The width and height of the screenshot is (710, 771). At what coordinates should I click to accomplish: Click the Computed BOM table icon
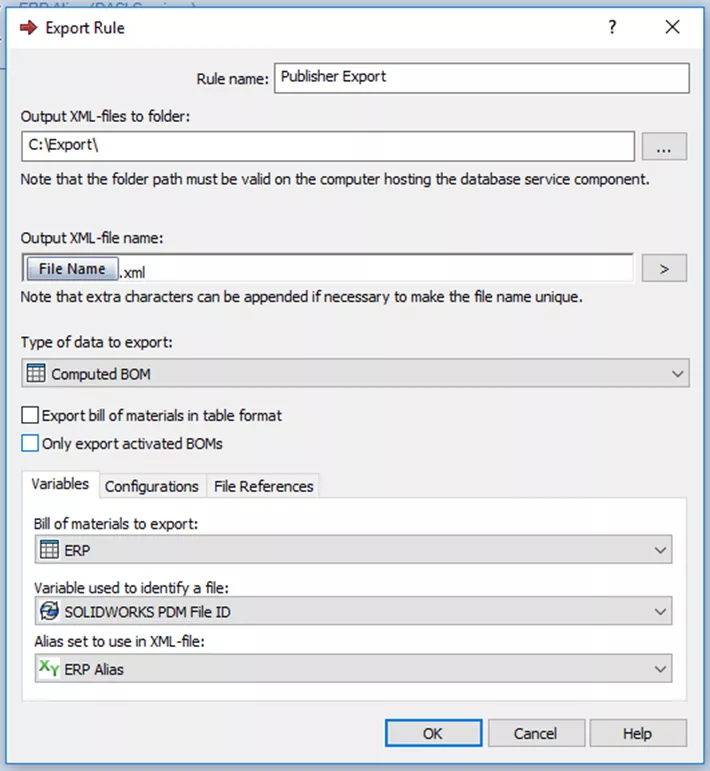(x=36, y=373)
